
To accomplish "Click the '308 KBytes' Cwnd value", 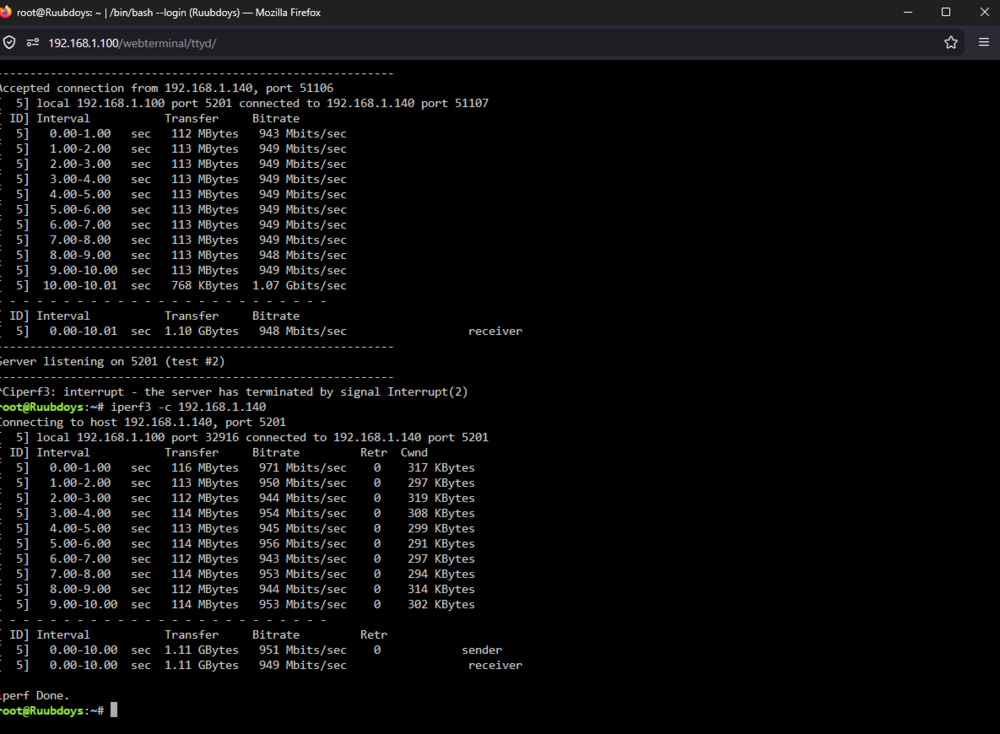I will [441, 513].
